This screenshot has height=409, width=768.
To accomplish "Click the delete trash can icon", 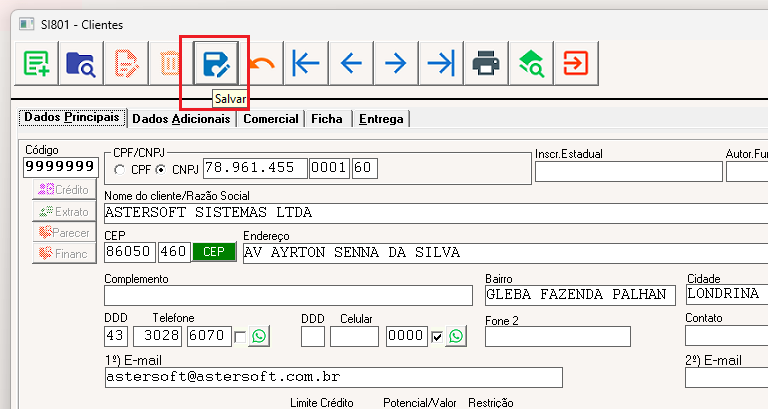I will 170,63.
